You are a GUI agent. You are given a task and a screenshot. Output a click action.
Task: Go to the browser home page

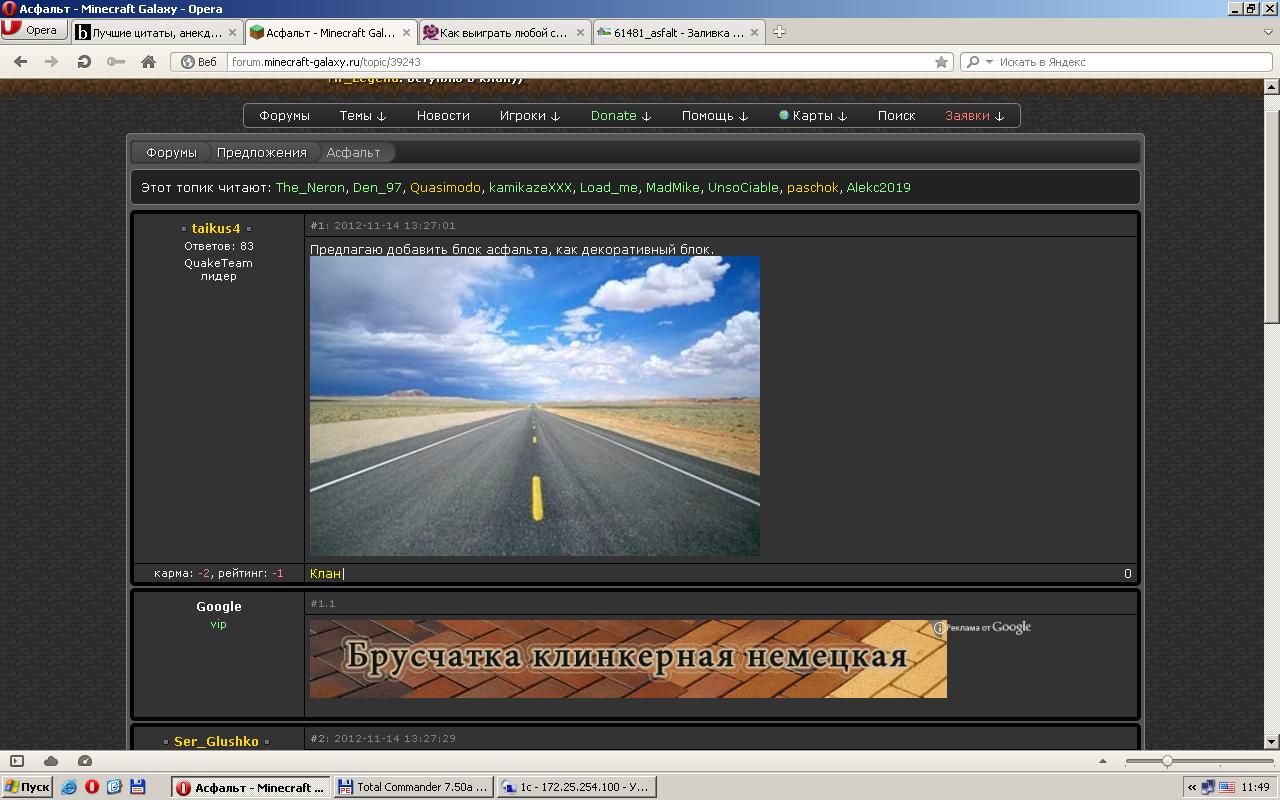(148, 61)
